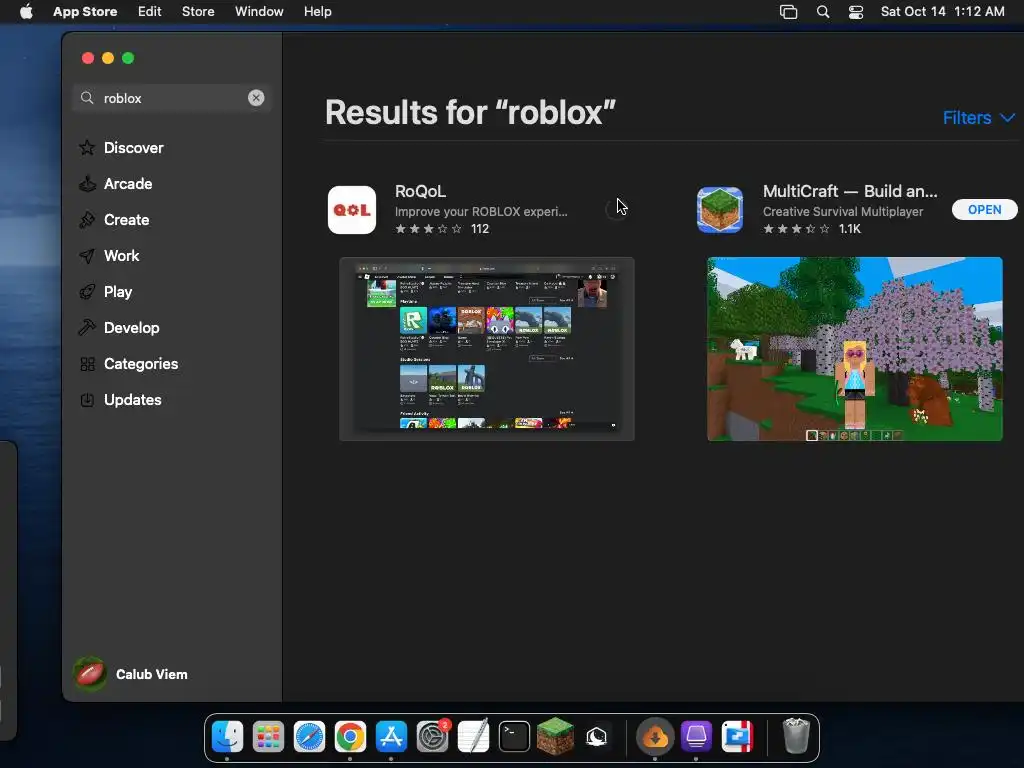Click the date and time display

point(942,12)
